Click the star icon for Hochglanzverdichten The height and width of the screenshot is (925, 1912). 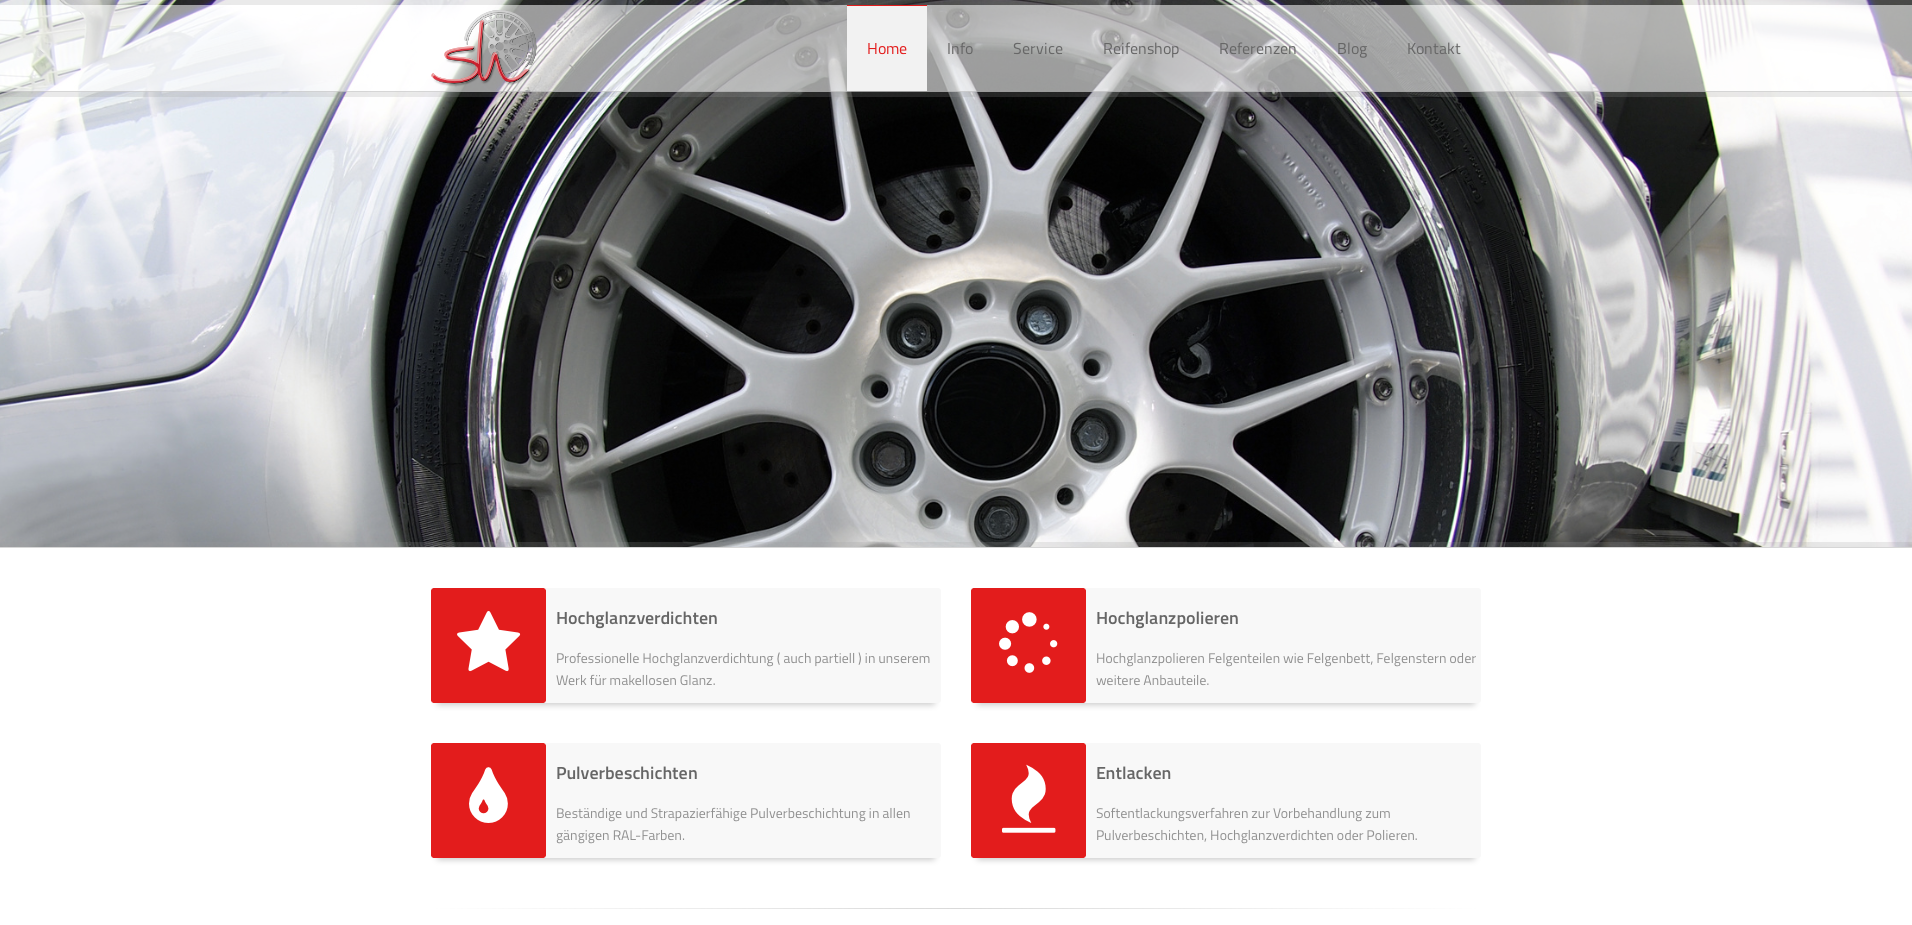(x=488, y=645)
